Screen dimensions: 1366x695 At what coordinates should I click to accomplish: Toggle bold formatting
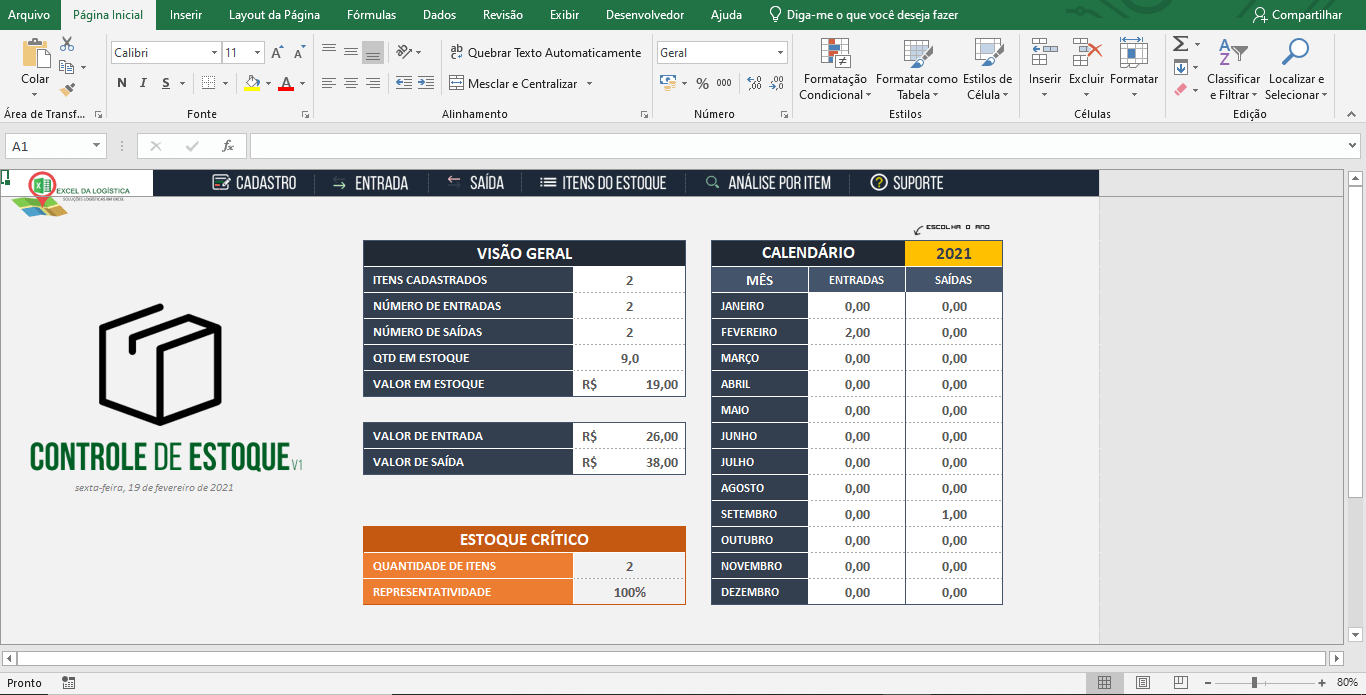point(121,84)
